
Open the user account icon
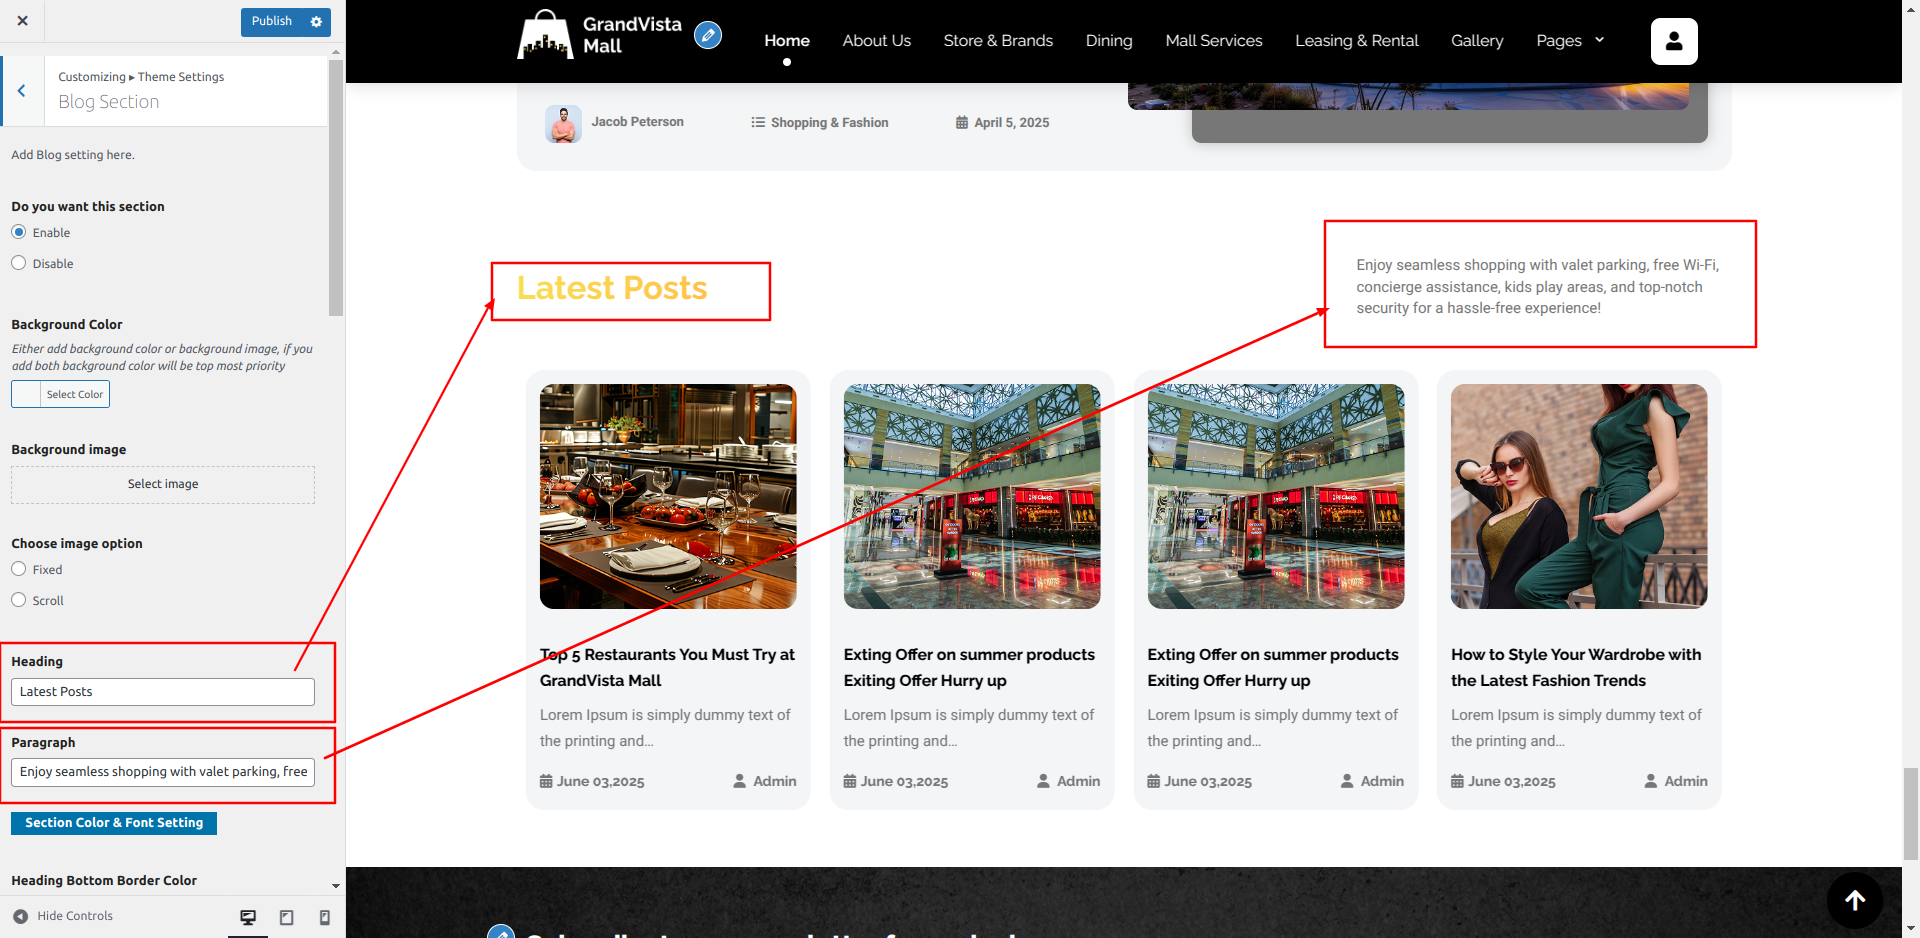click(1673, 42)
